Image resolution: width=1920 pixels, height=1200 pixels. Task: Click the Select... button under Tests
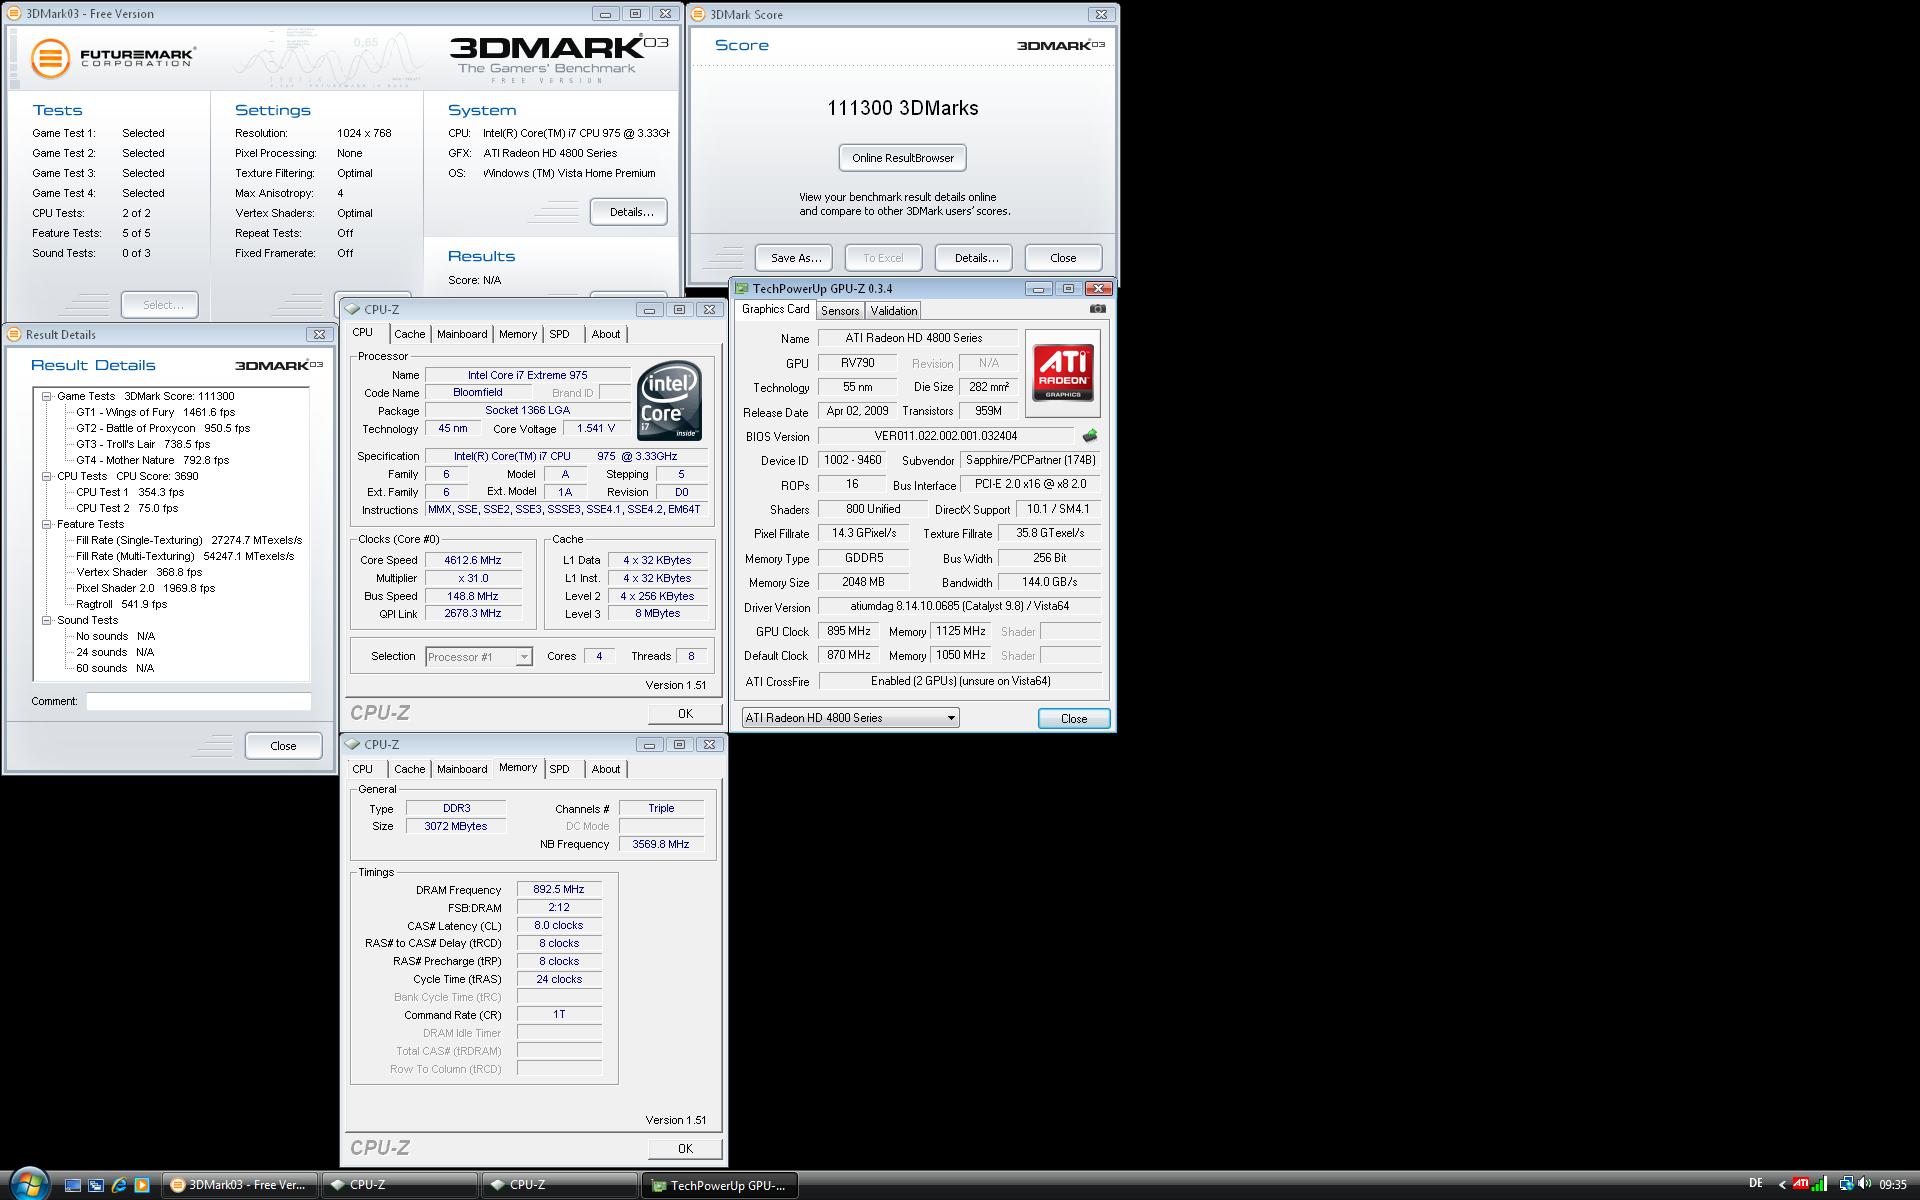161,305
